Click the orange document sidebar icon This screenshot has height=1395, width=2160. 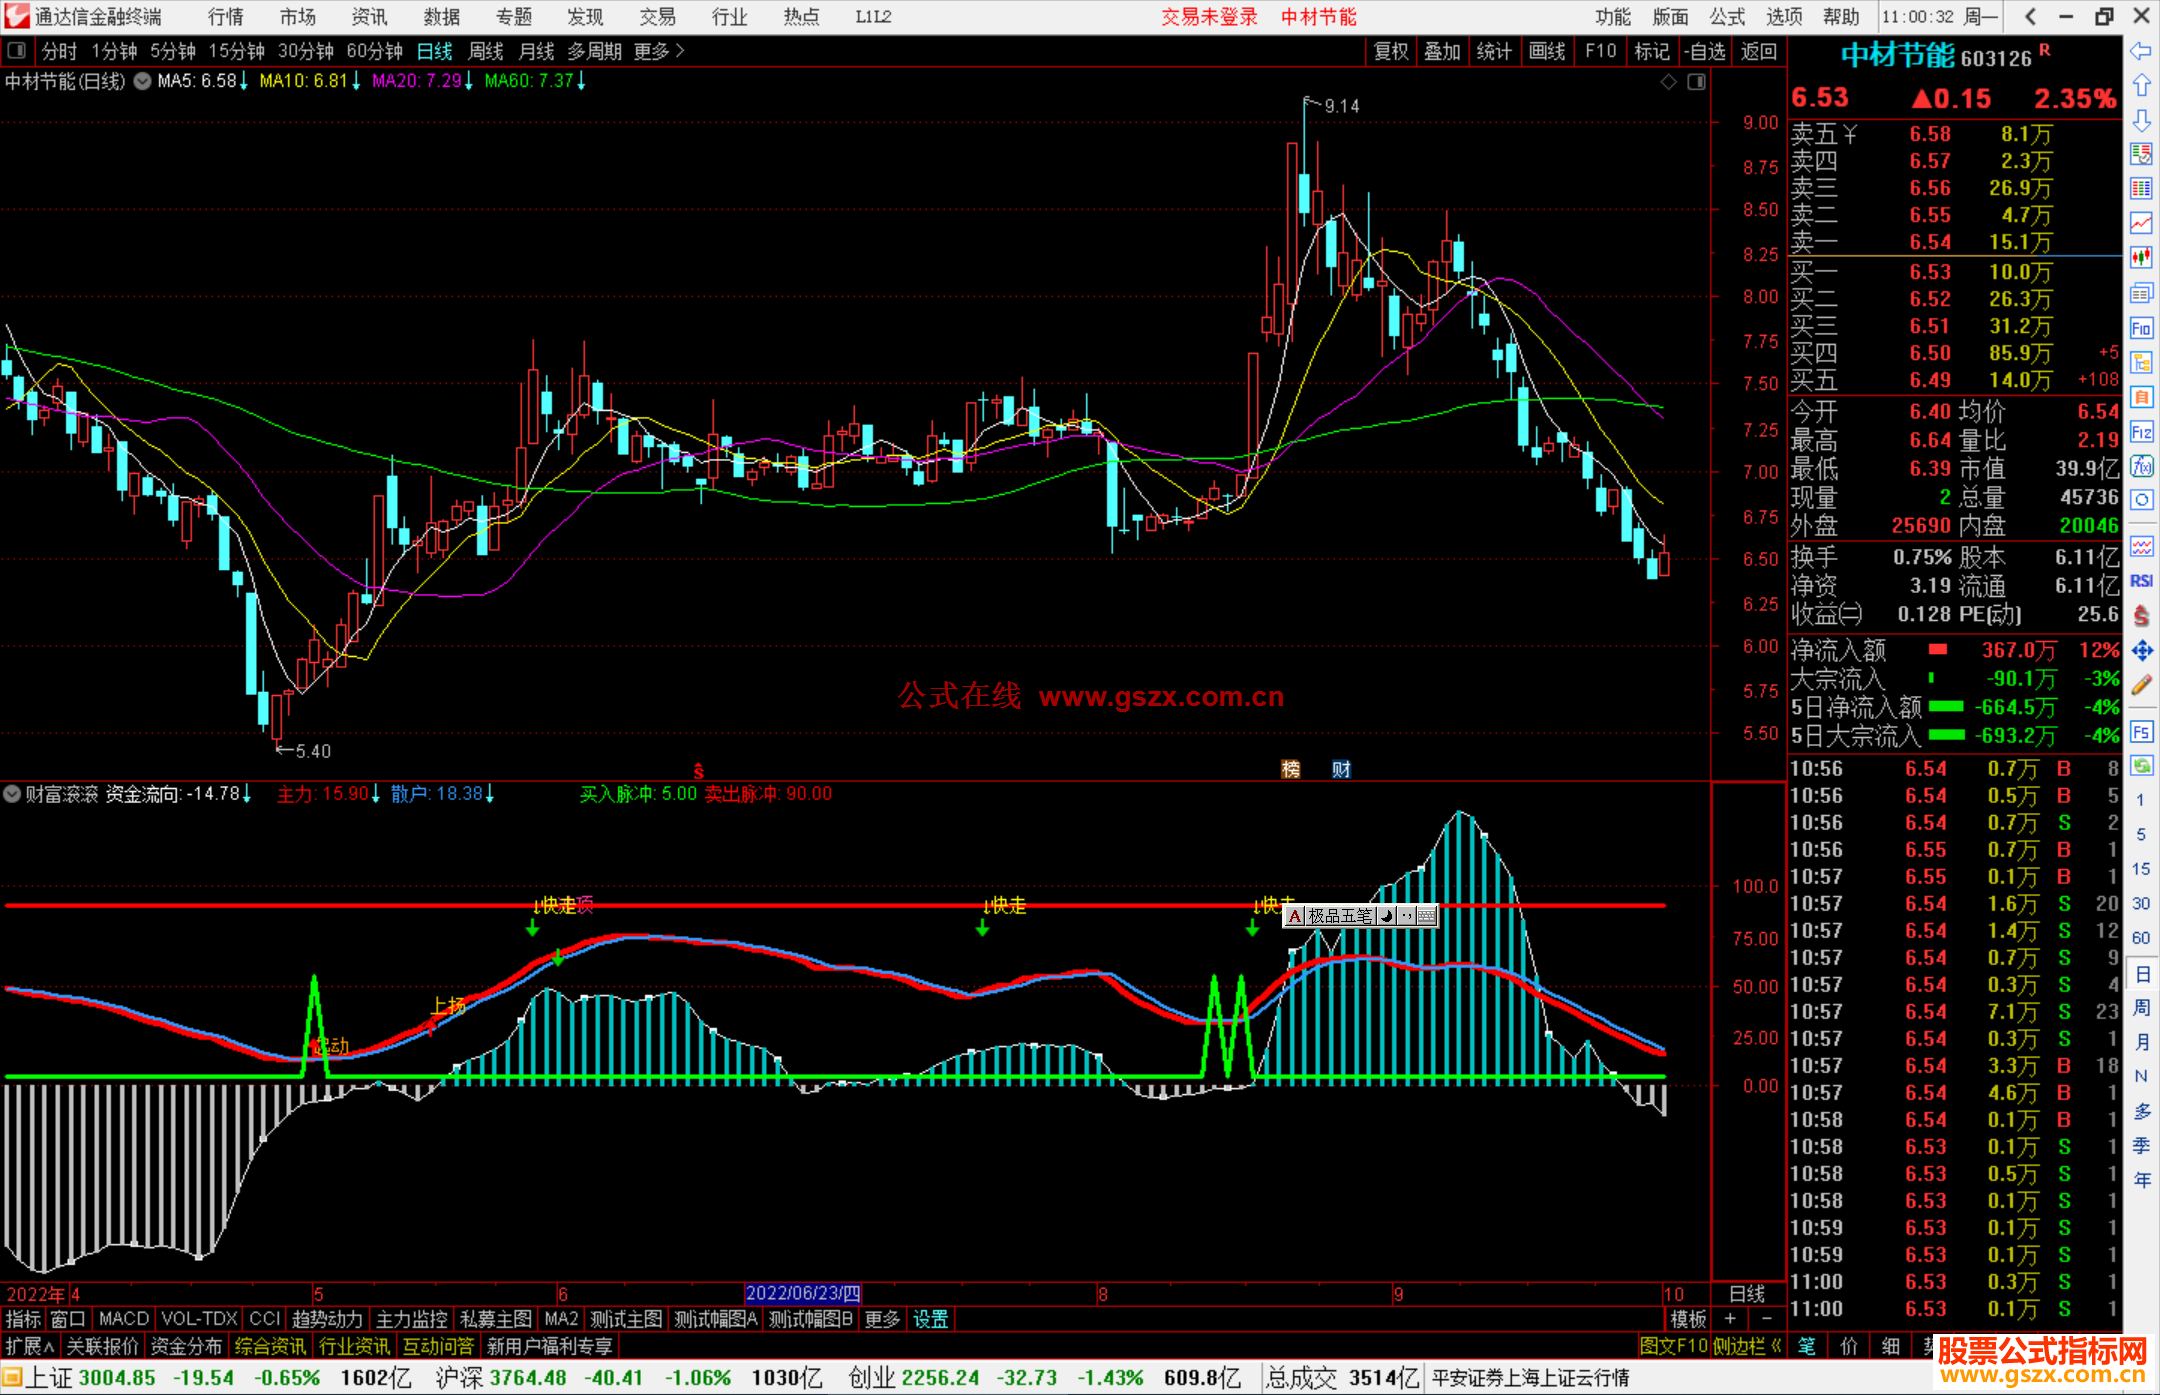coord(2141,397)
